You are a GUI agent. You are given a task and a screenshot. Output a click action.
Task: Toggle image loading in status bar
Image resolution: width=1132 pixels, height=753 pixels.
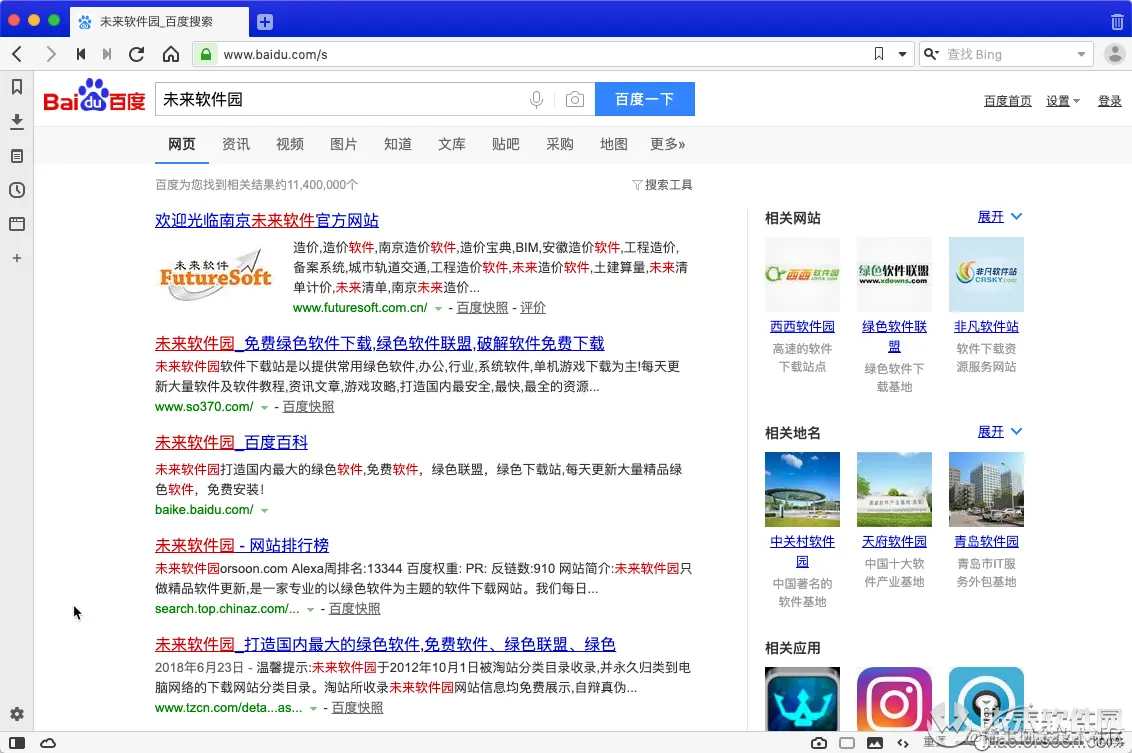pos(874,743)
